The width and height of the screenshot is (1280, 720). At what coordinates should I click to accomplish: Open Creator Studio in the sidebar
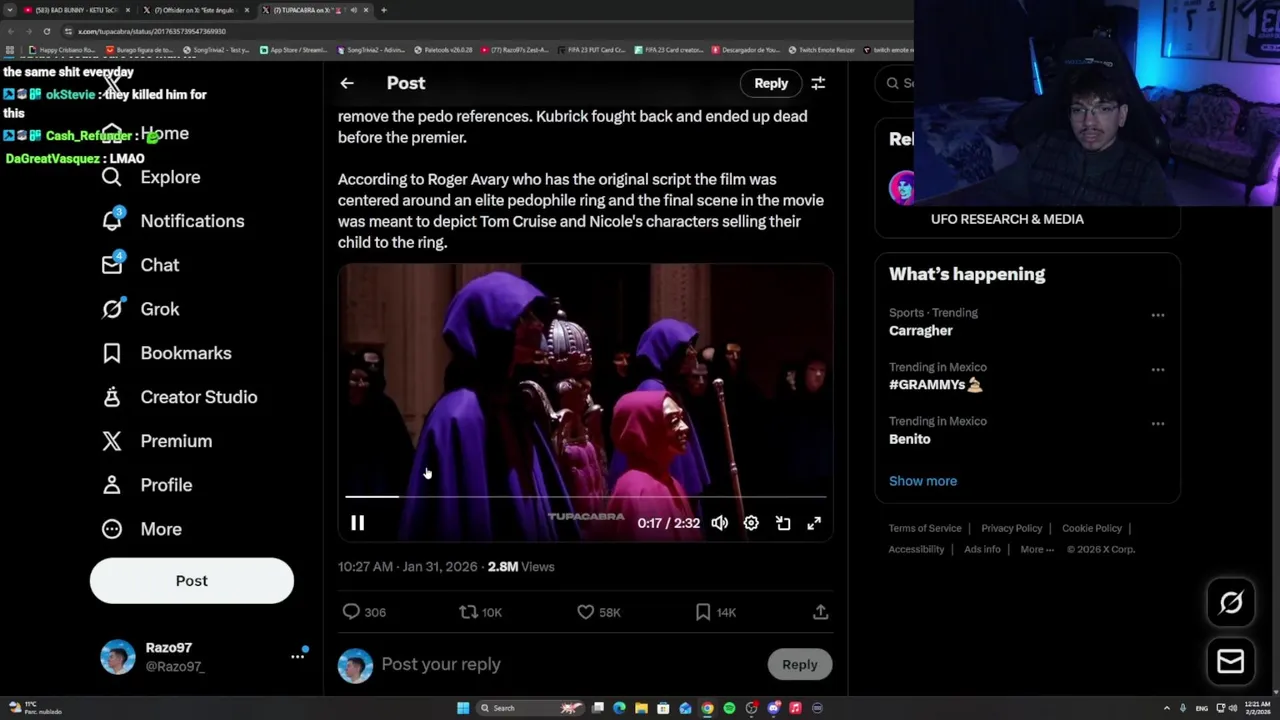tap(179, 397)
